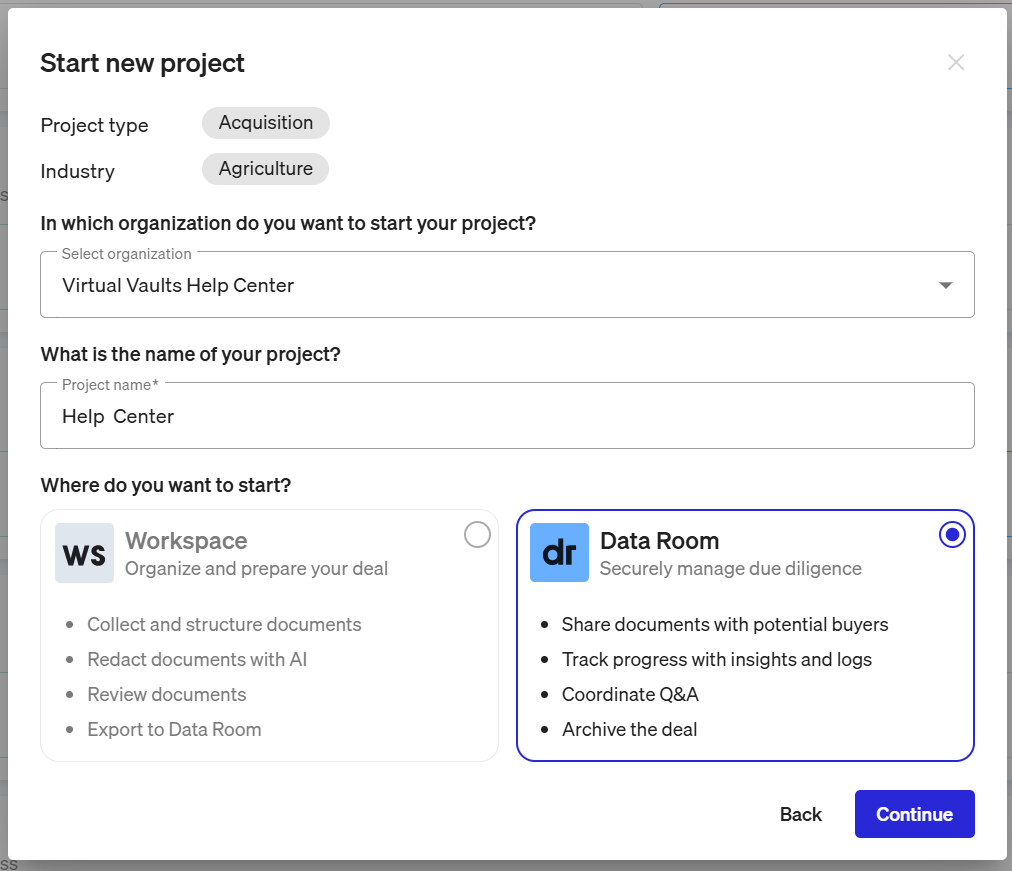Click 'Organize and prepare your deal' subtitle
This screenshot has height=871, width=1012.
256,568
